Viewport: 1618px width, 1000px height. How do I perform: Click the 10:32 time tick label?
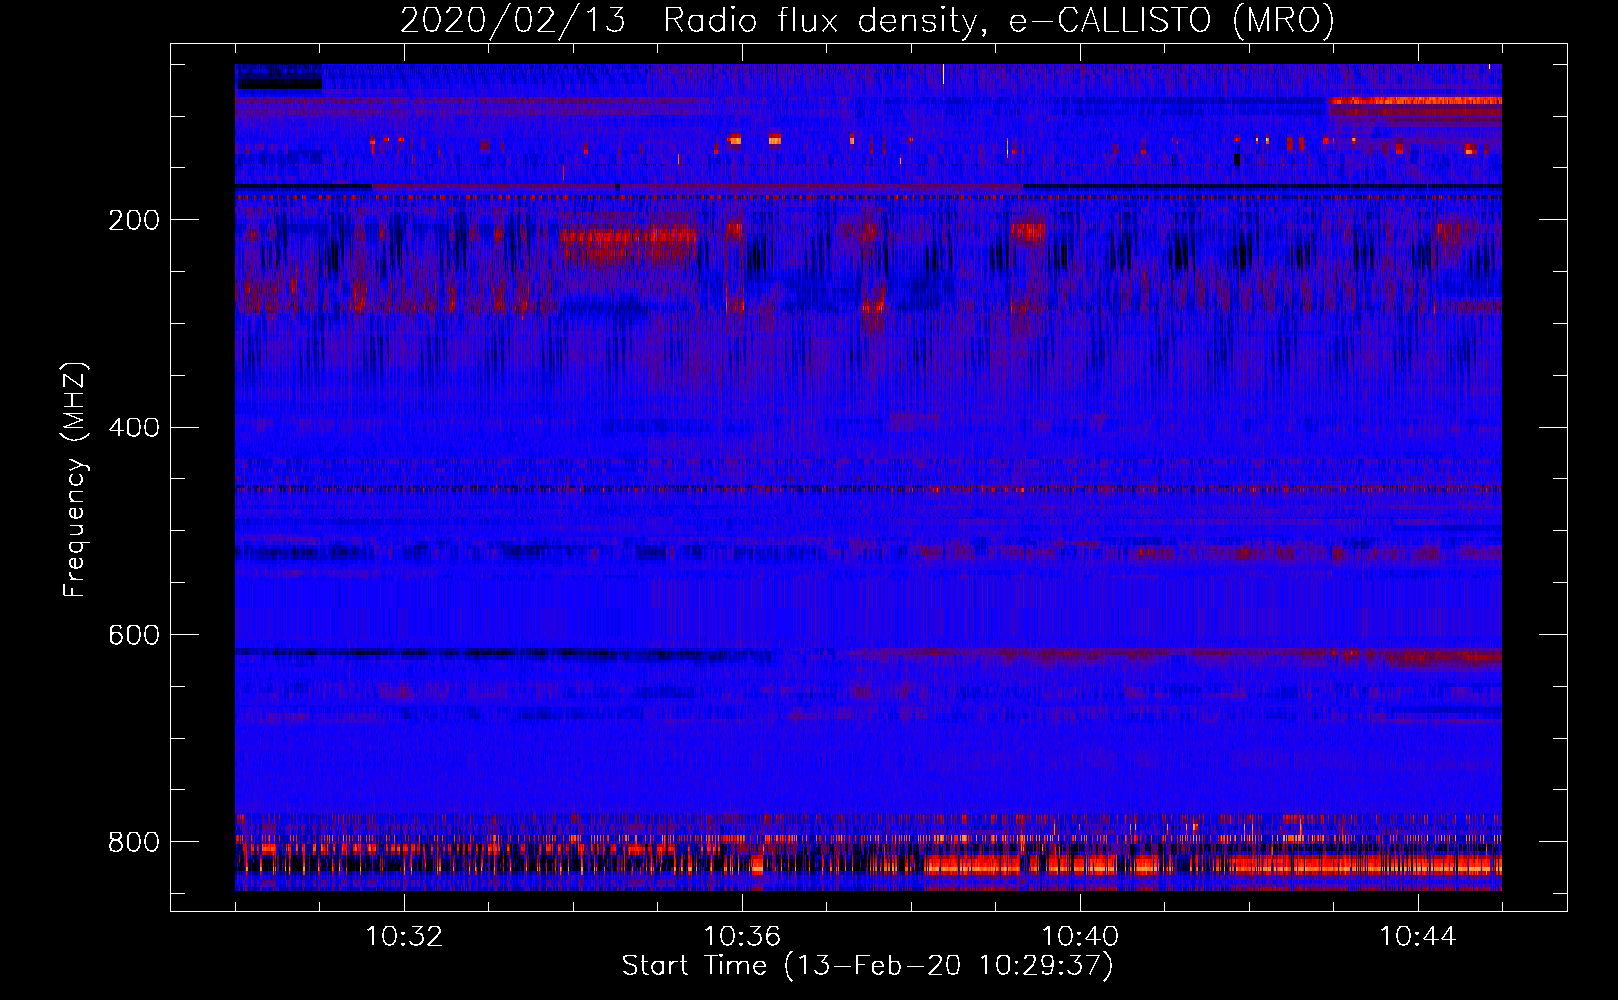(x=404, y=937)
